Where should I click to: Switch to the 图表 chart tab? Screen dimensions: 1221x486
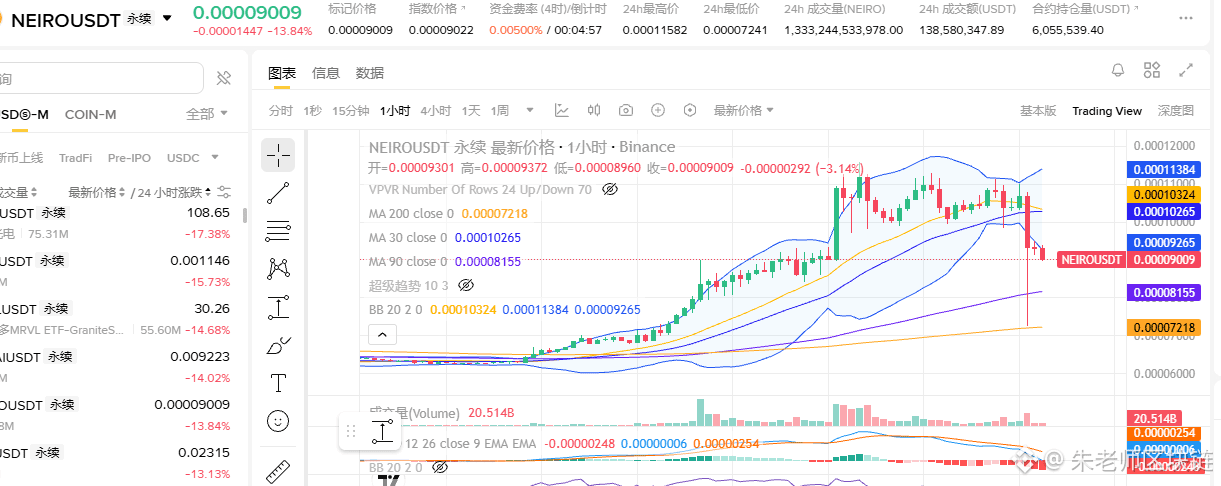[x=282, y=73]
